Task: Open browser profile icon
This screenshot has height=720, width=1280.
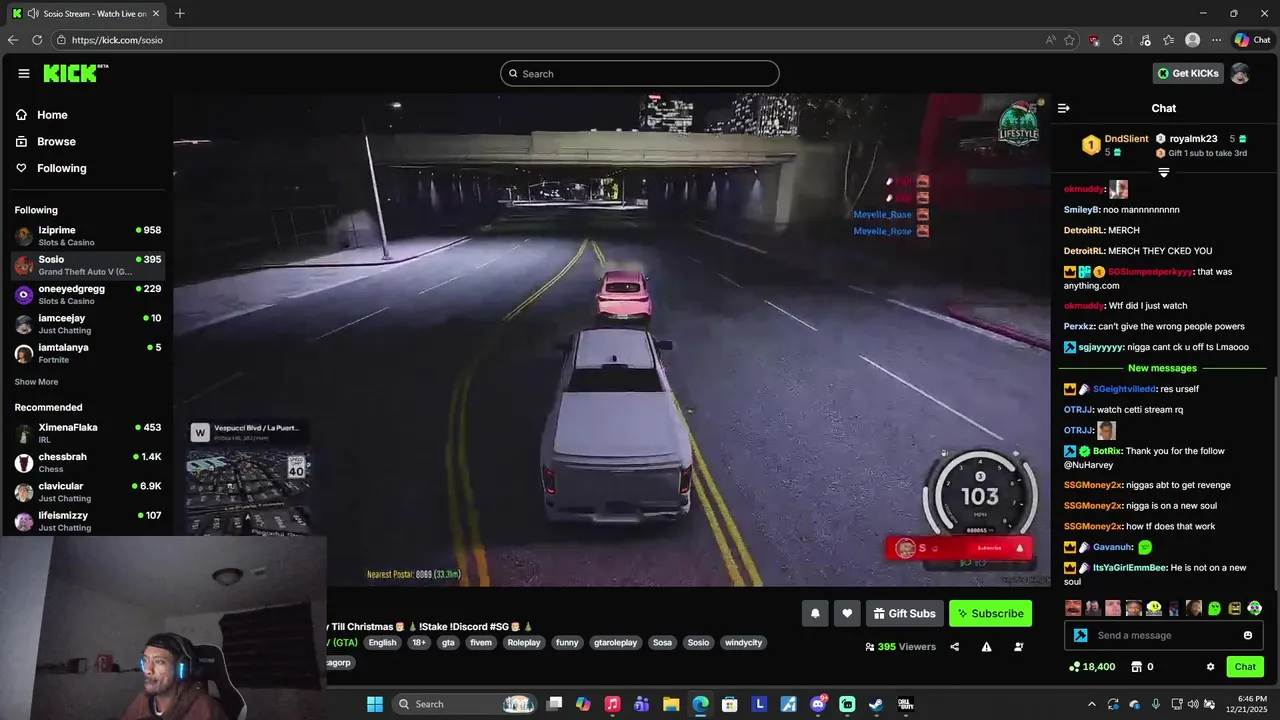Action: coord(1192,40)
